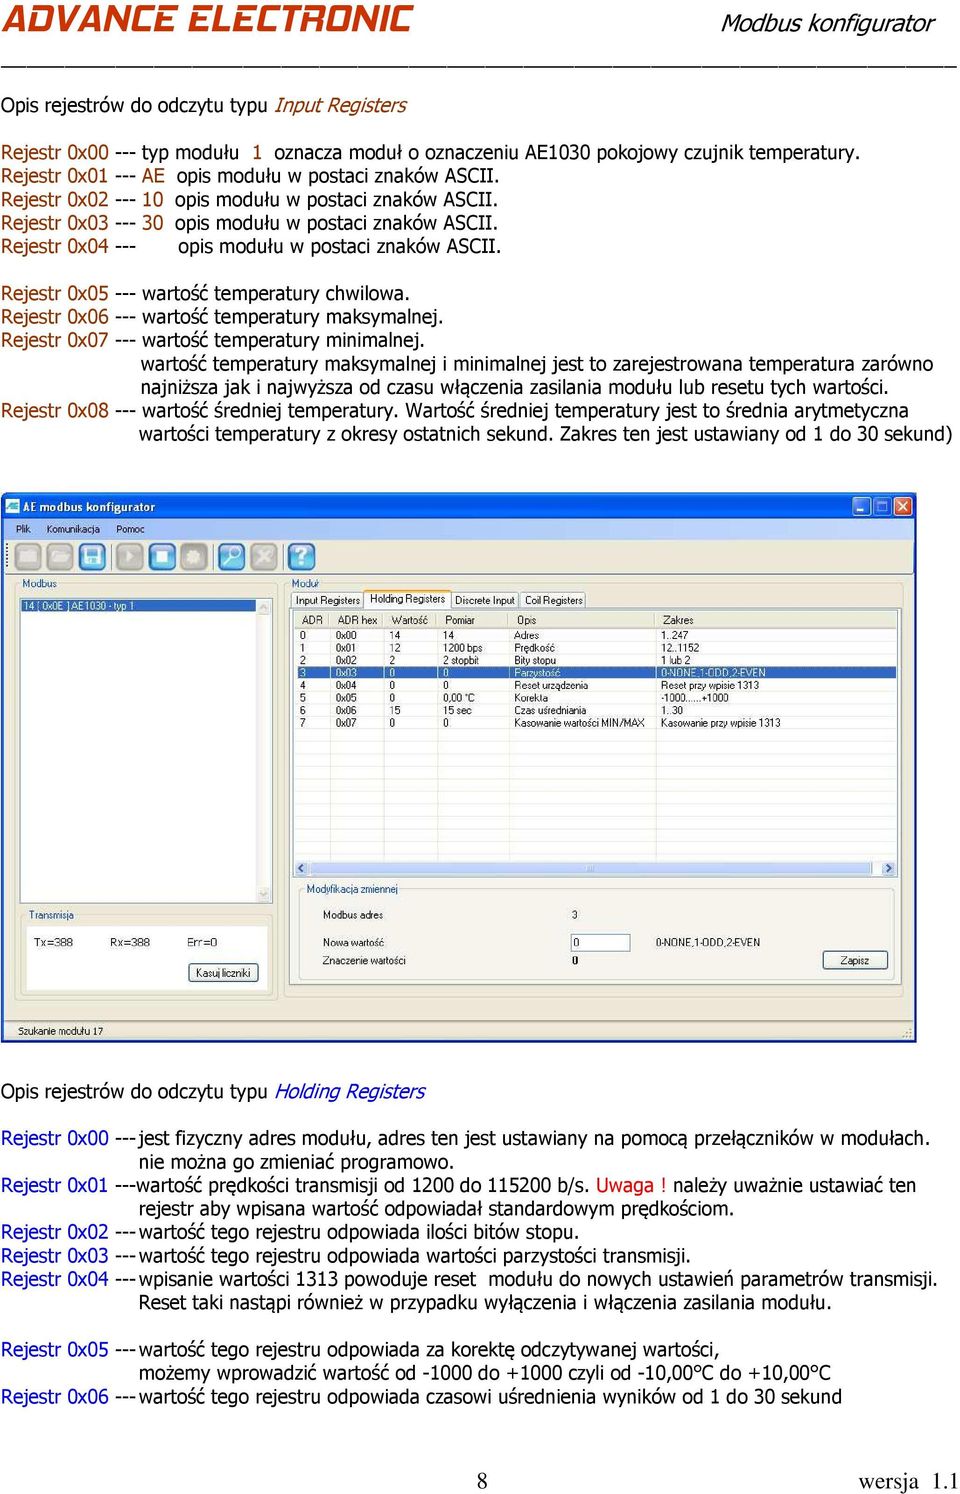Click the module list scroll-down arrow
The image size is (960, 1494).
(x=265, y=893)
